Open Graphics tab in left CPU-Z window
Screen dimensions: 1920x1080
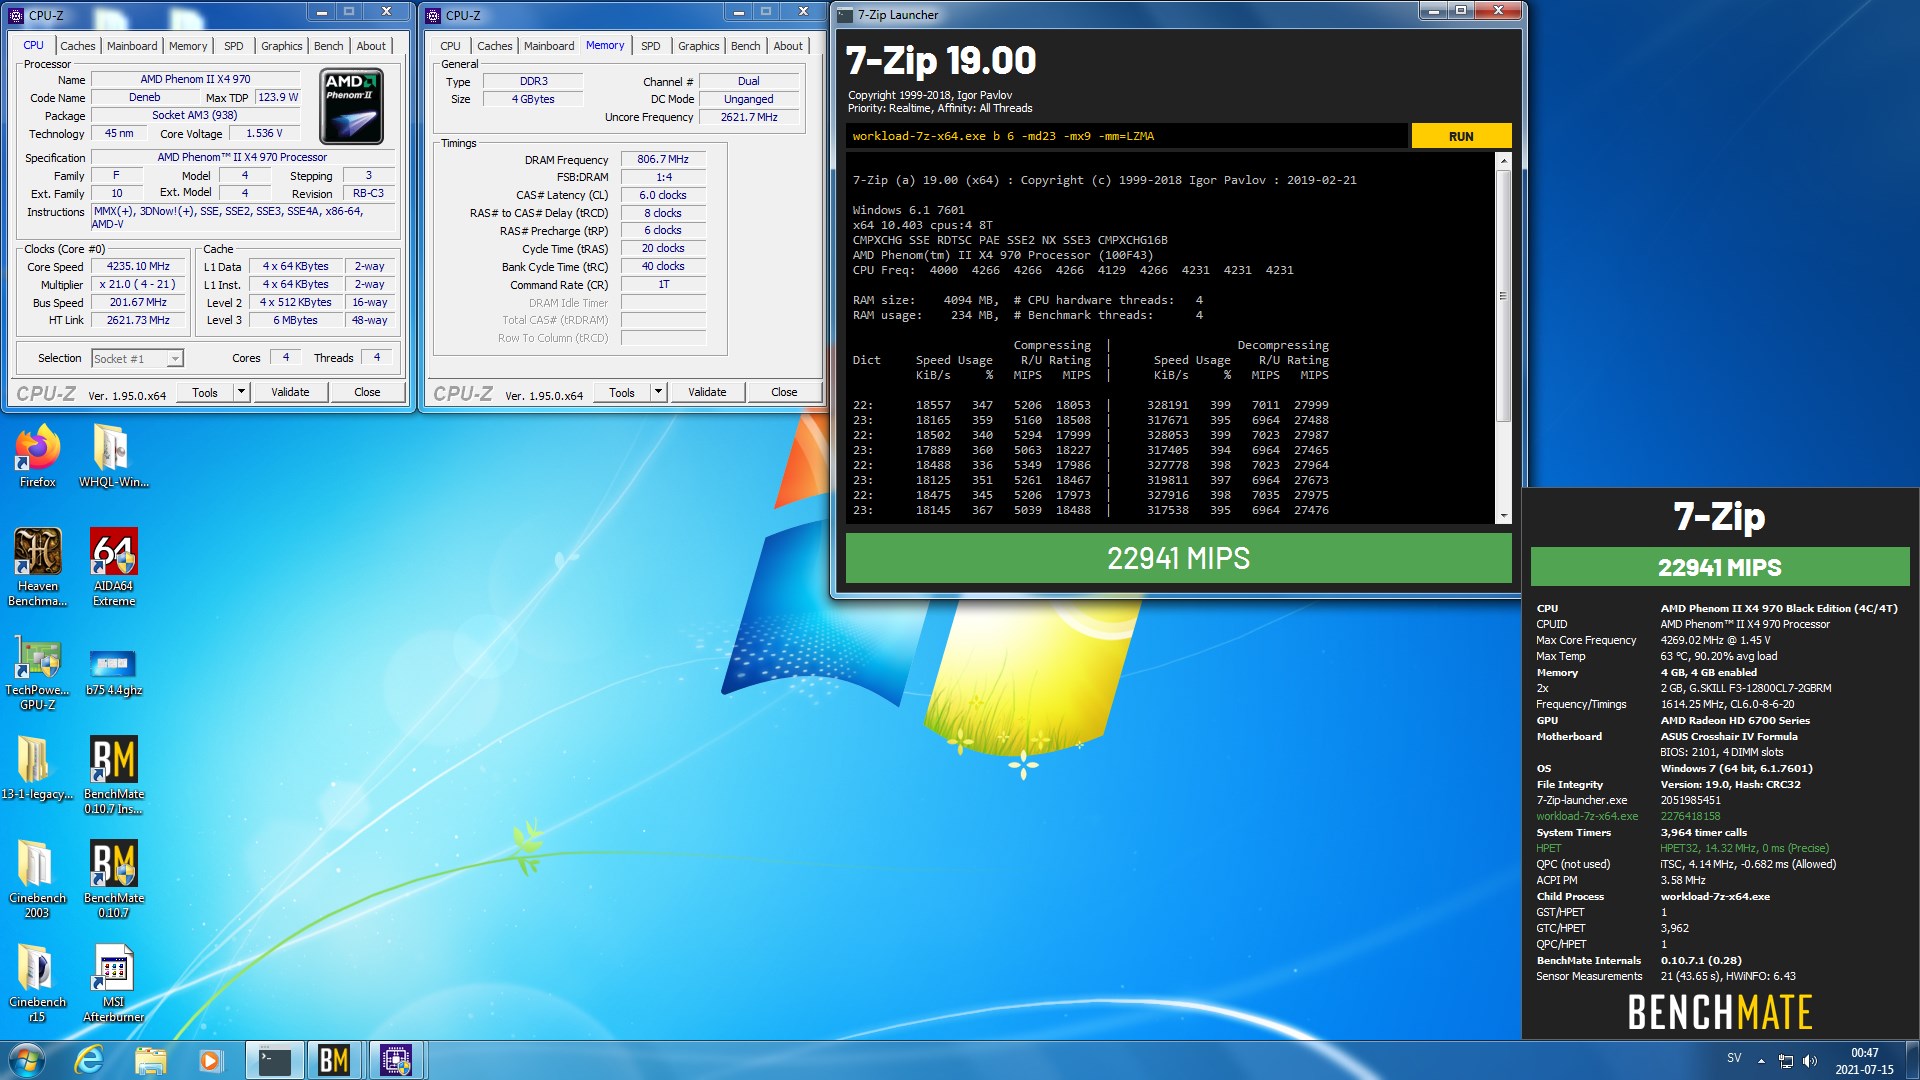[281, 46]
